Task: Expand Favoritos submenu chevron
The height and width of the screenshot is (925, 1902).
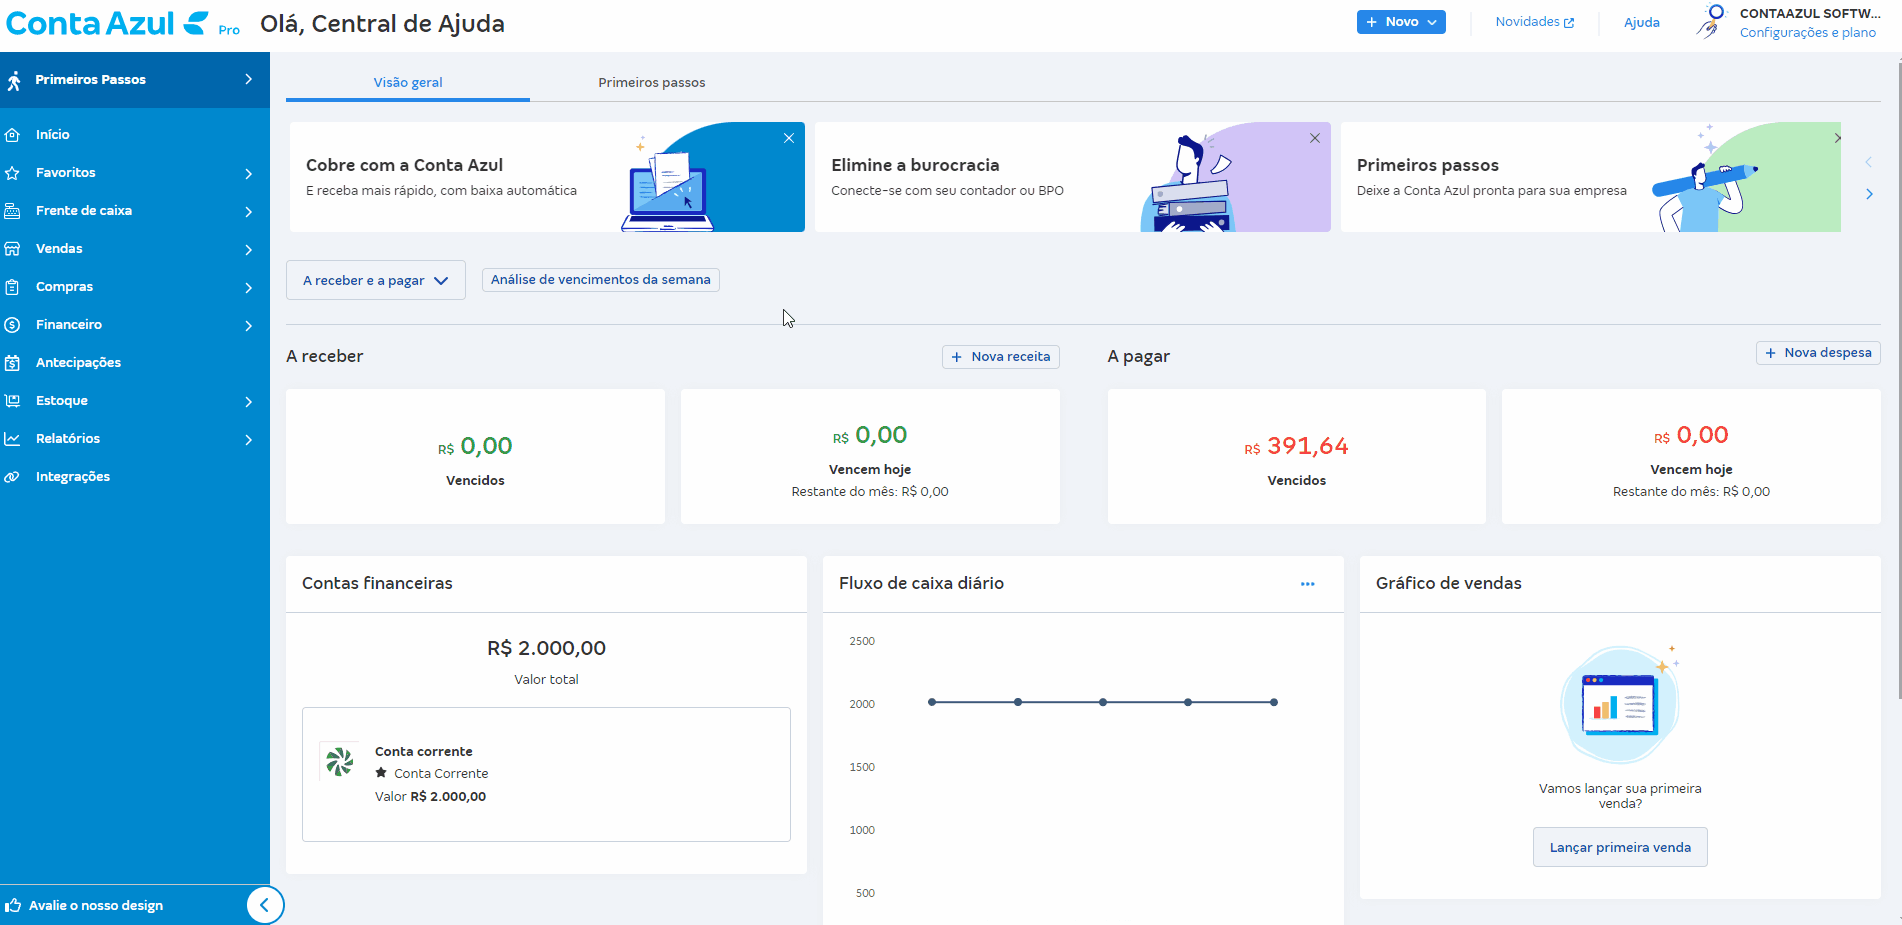Action: click(249, 173)
